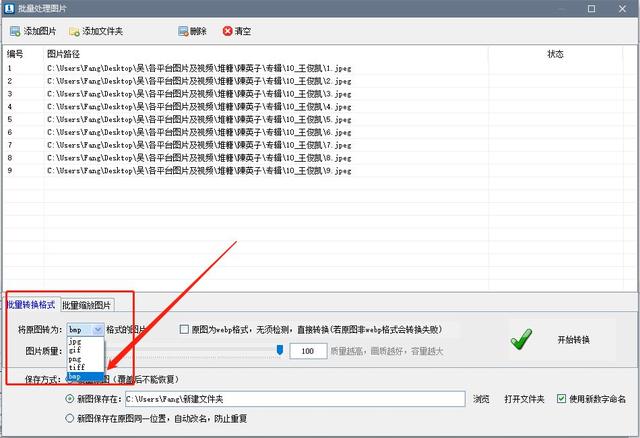Click the 添加图片 (add image) icon
The image size is (640, 438).
(x=14, y=31)
